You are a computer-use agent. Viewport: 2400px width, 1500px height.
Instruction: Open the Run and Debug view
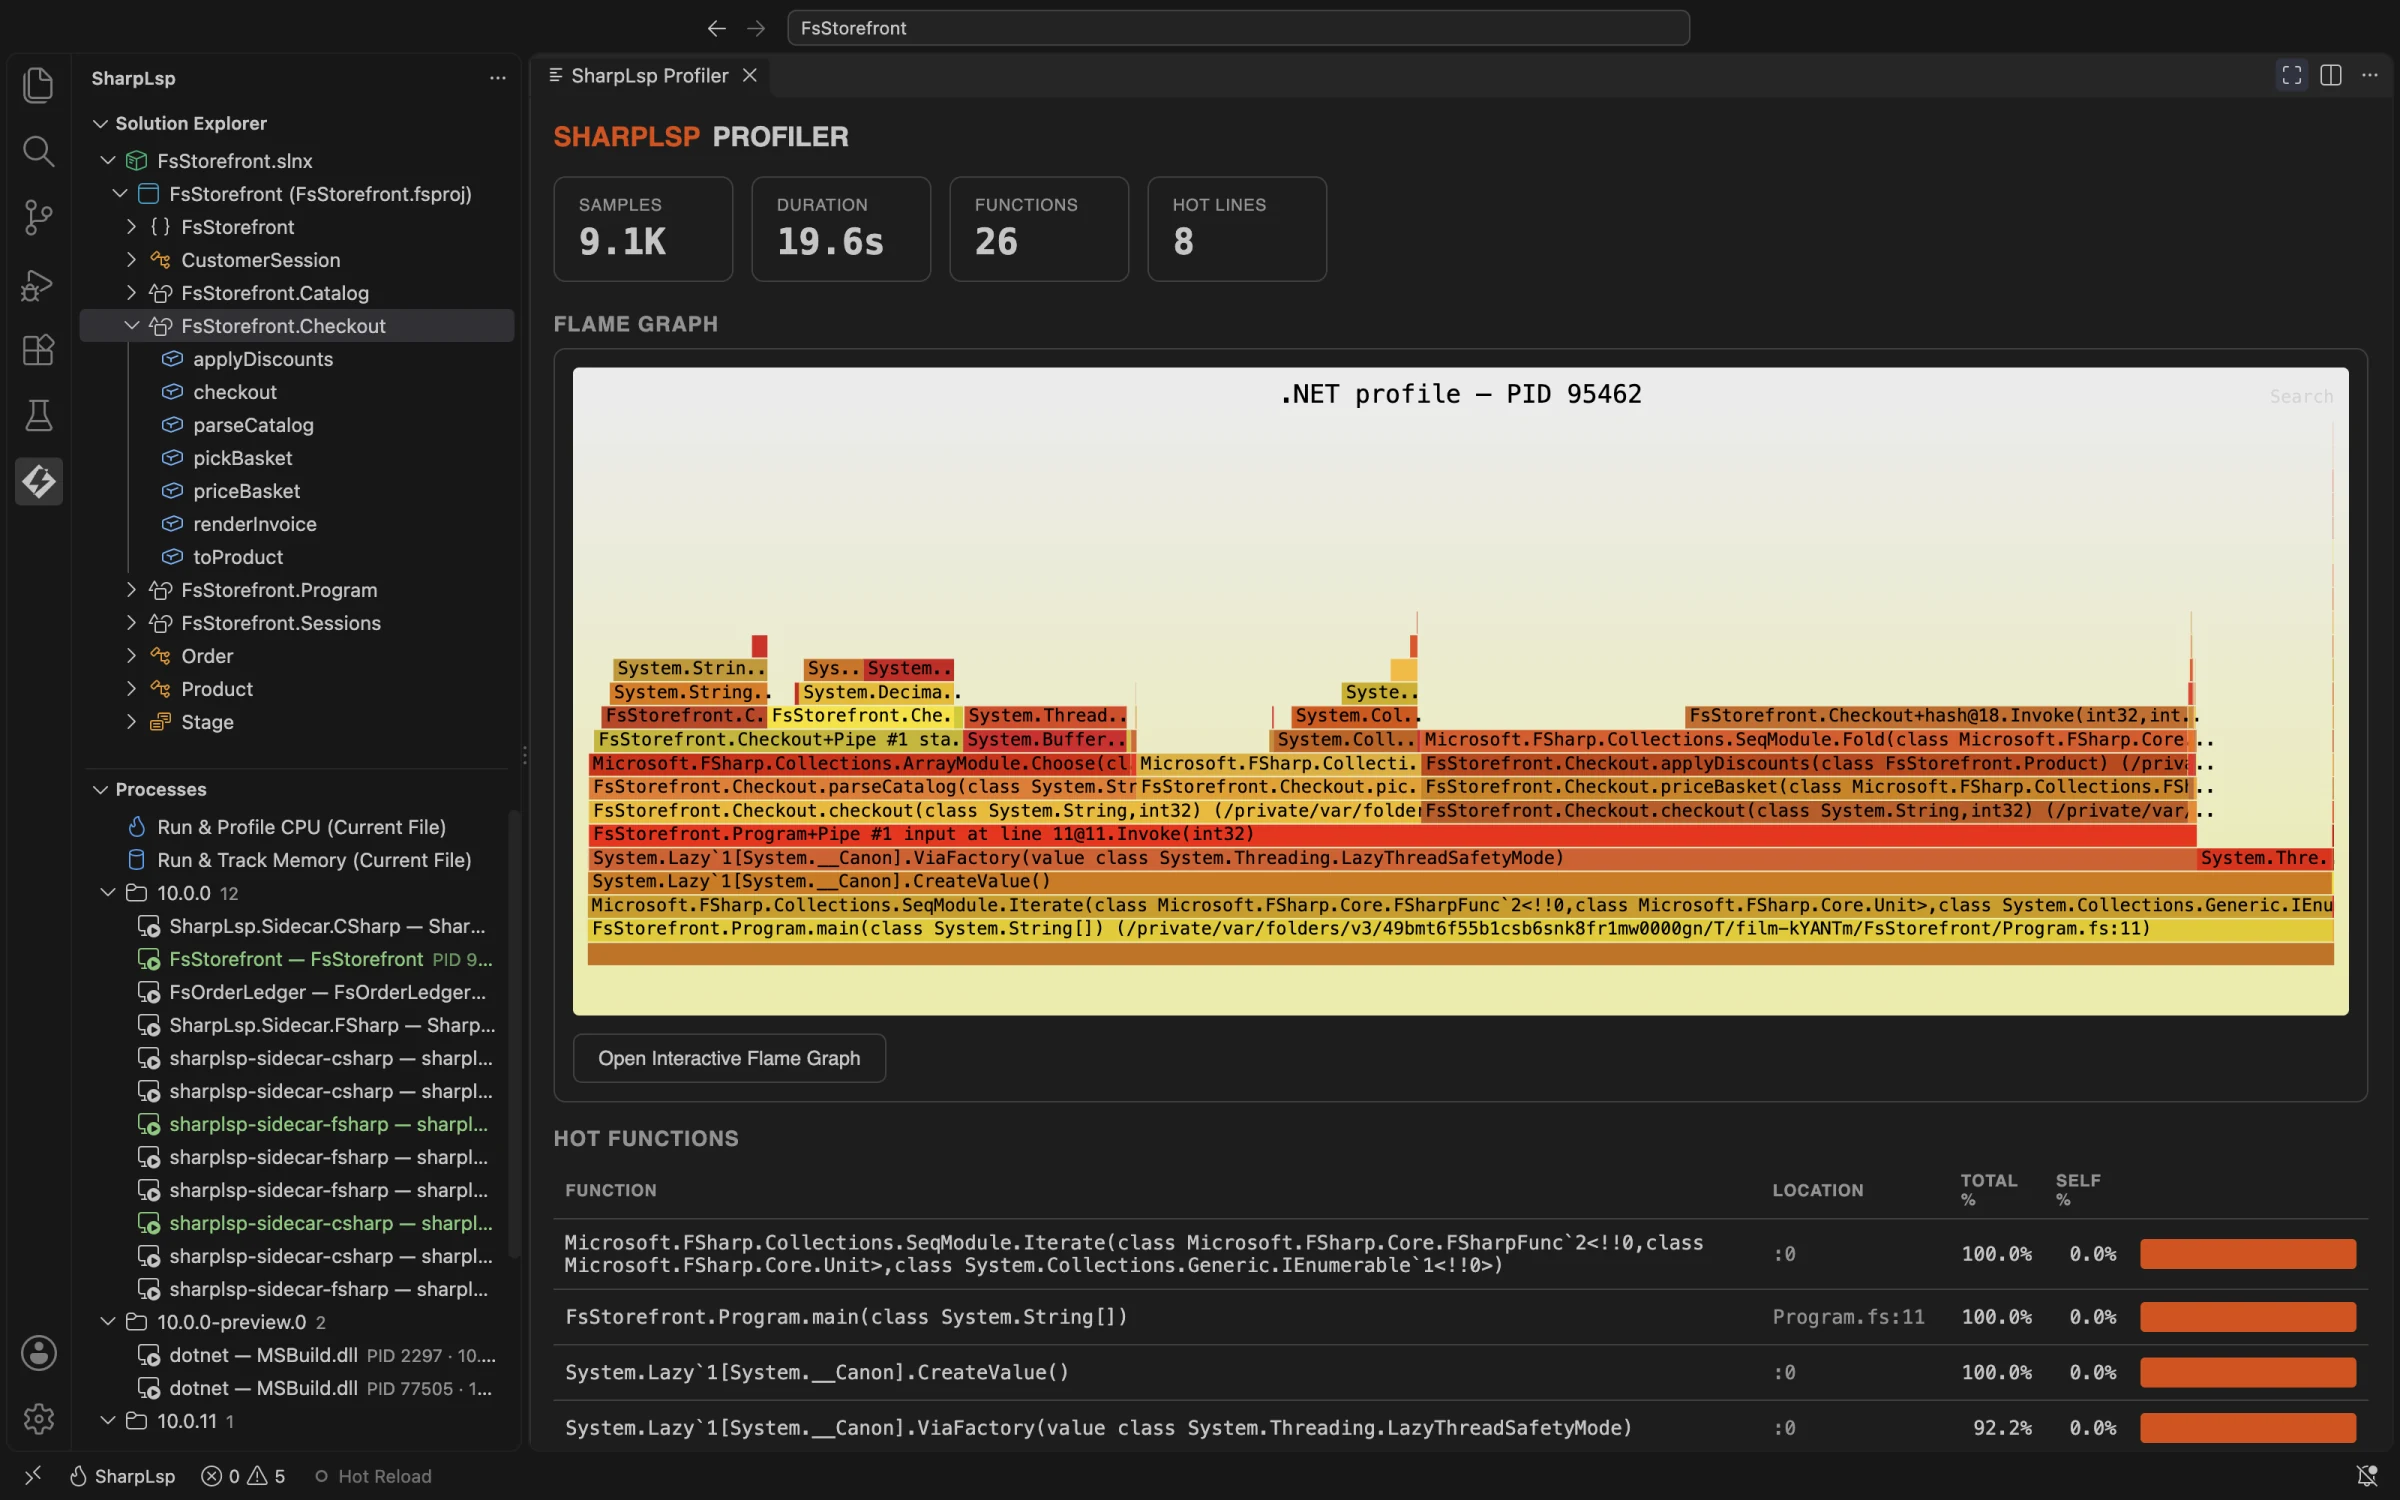[x=38, y=284]
